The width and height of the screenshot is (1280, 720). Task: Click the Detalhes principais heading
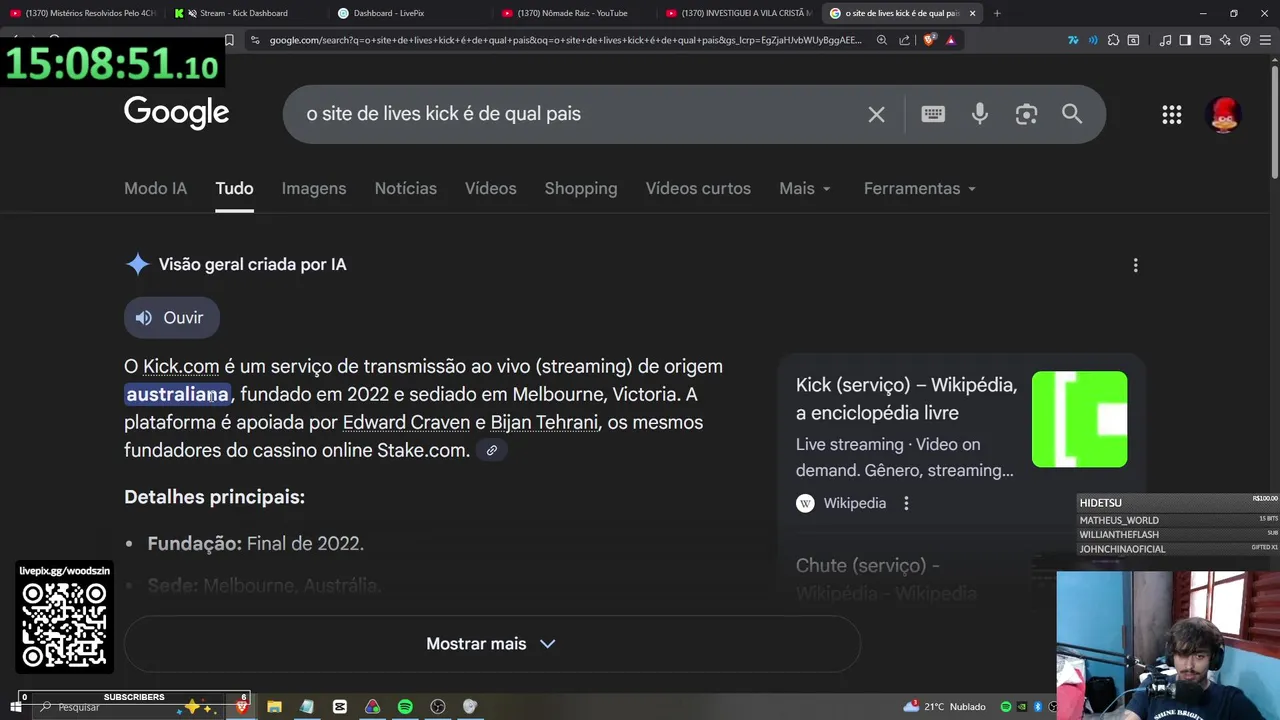(214, 497)
